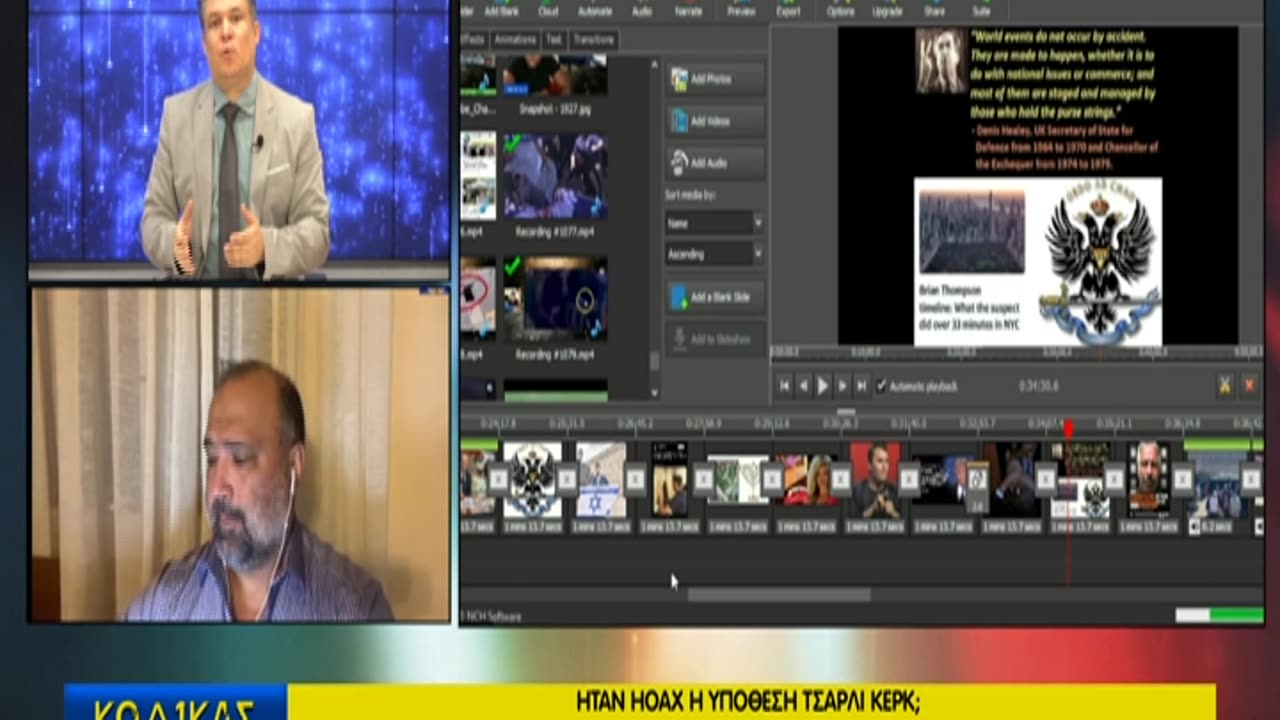The height and width of the screenshot is (720, 1280).
Task: Click the media list scroll-up arrow
Action: point(655,65)
